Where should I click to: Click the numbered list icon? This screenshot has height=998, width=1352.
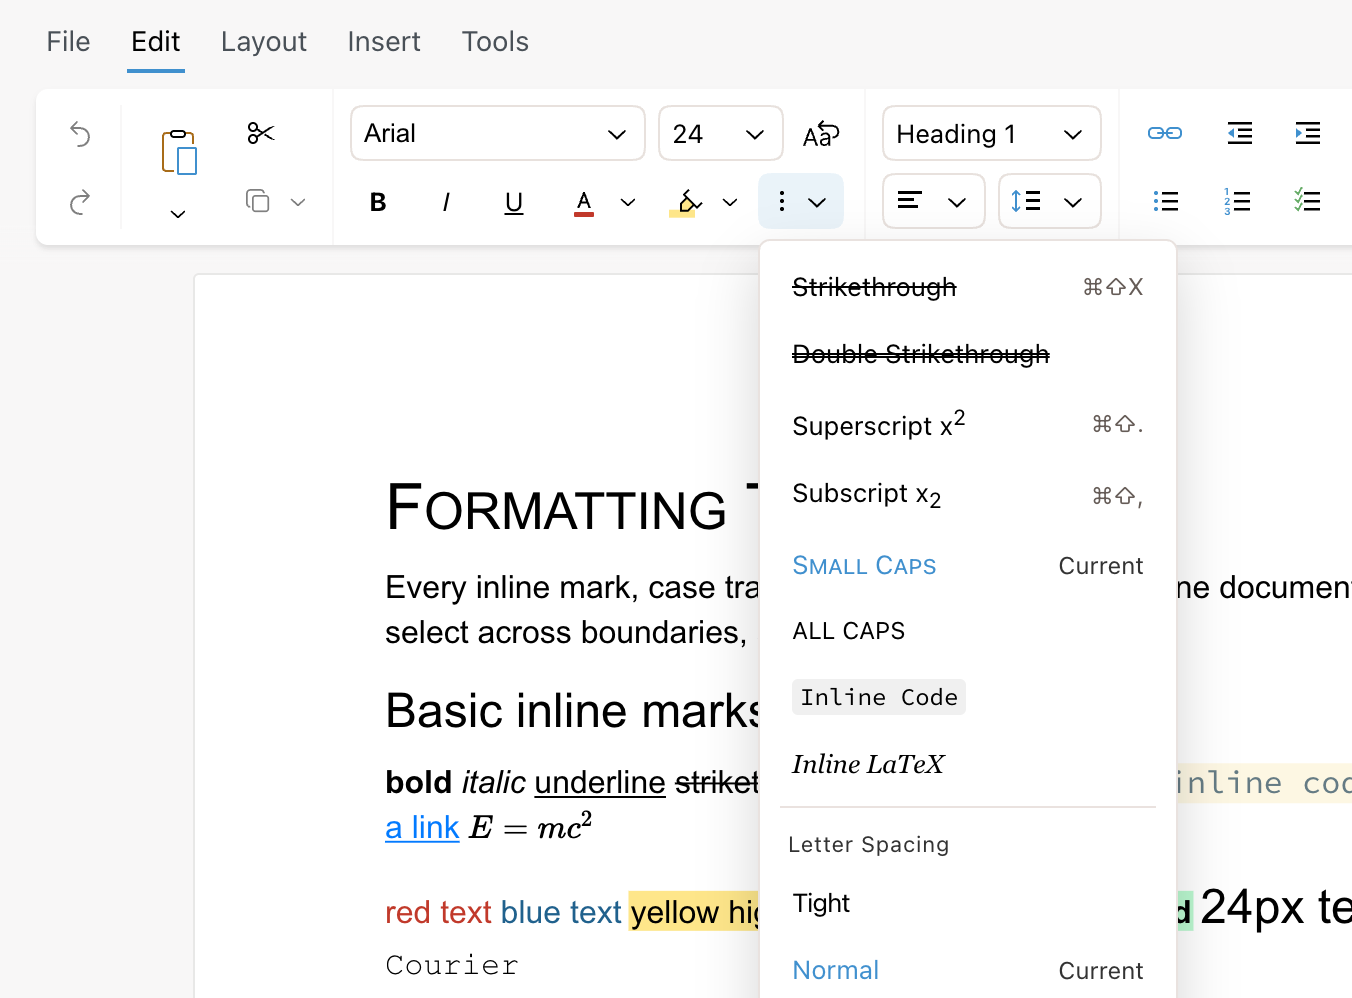[1237, 201]
